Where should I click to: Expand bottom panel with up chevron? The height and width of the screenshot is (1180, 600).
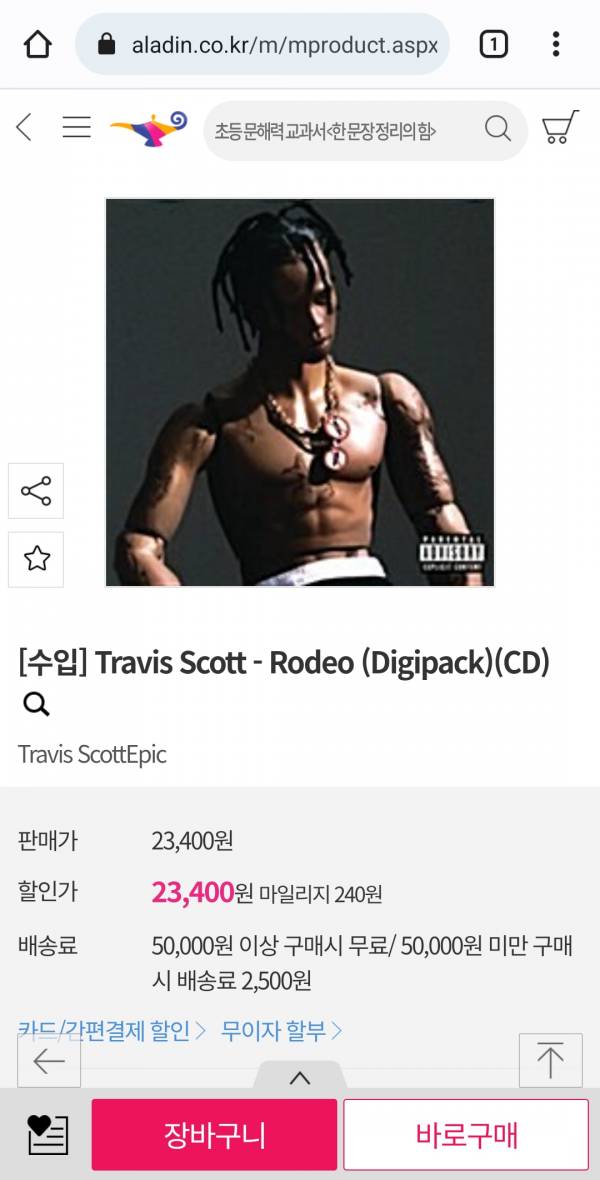click(x=300, y=1078)
